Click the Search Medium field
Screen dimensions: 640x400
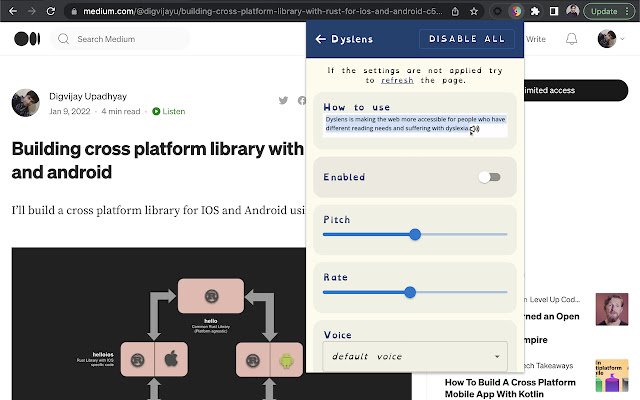pos(120,39)
